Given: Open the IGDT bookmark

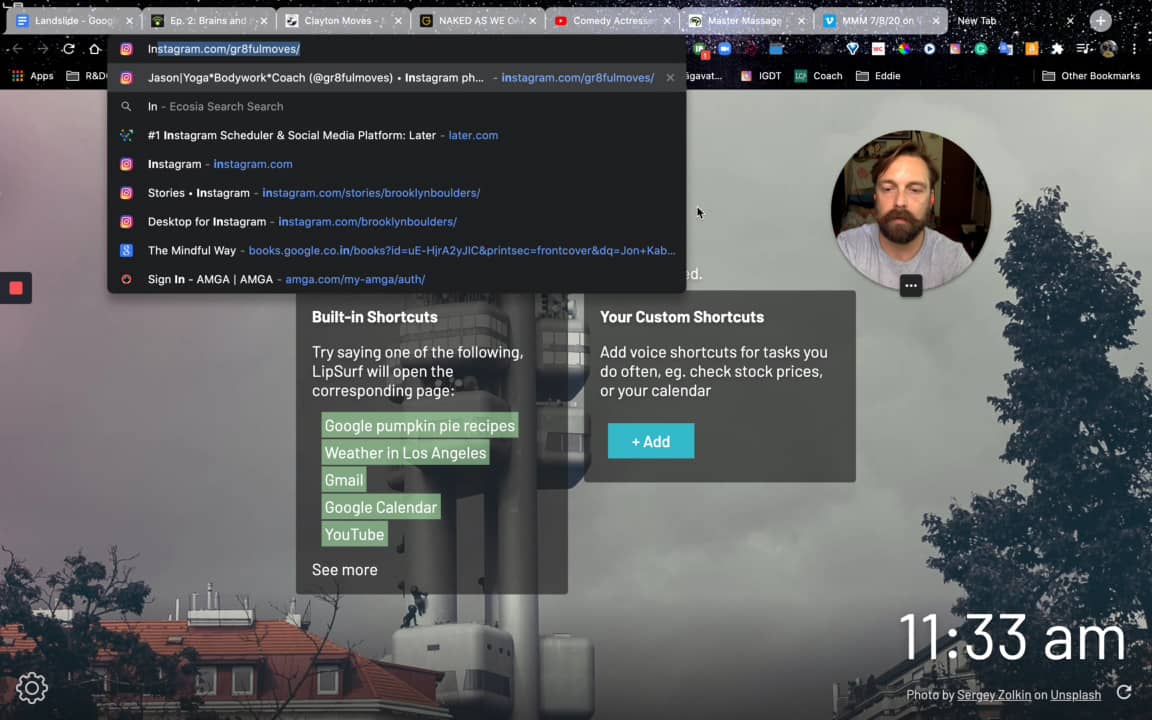Looking at the screenshot, I should (761, 76).
